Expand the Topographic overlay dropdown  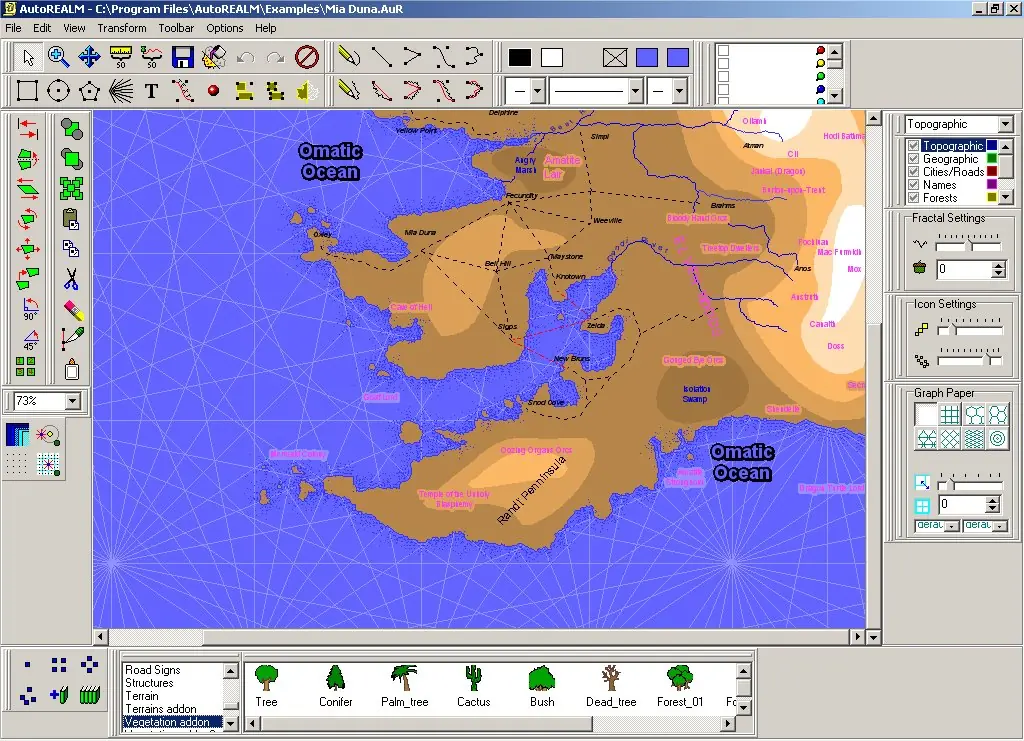coord(1004,125)
